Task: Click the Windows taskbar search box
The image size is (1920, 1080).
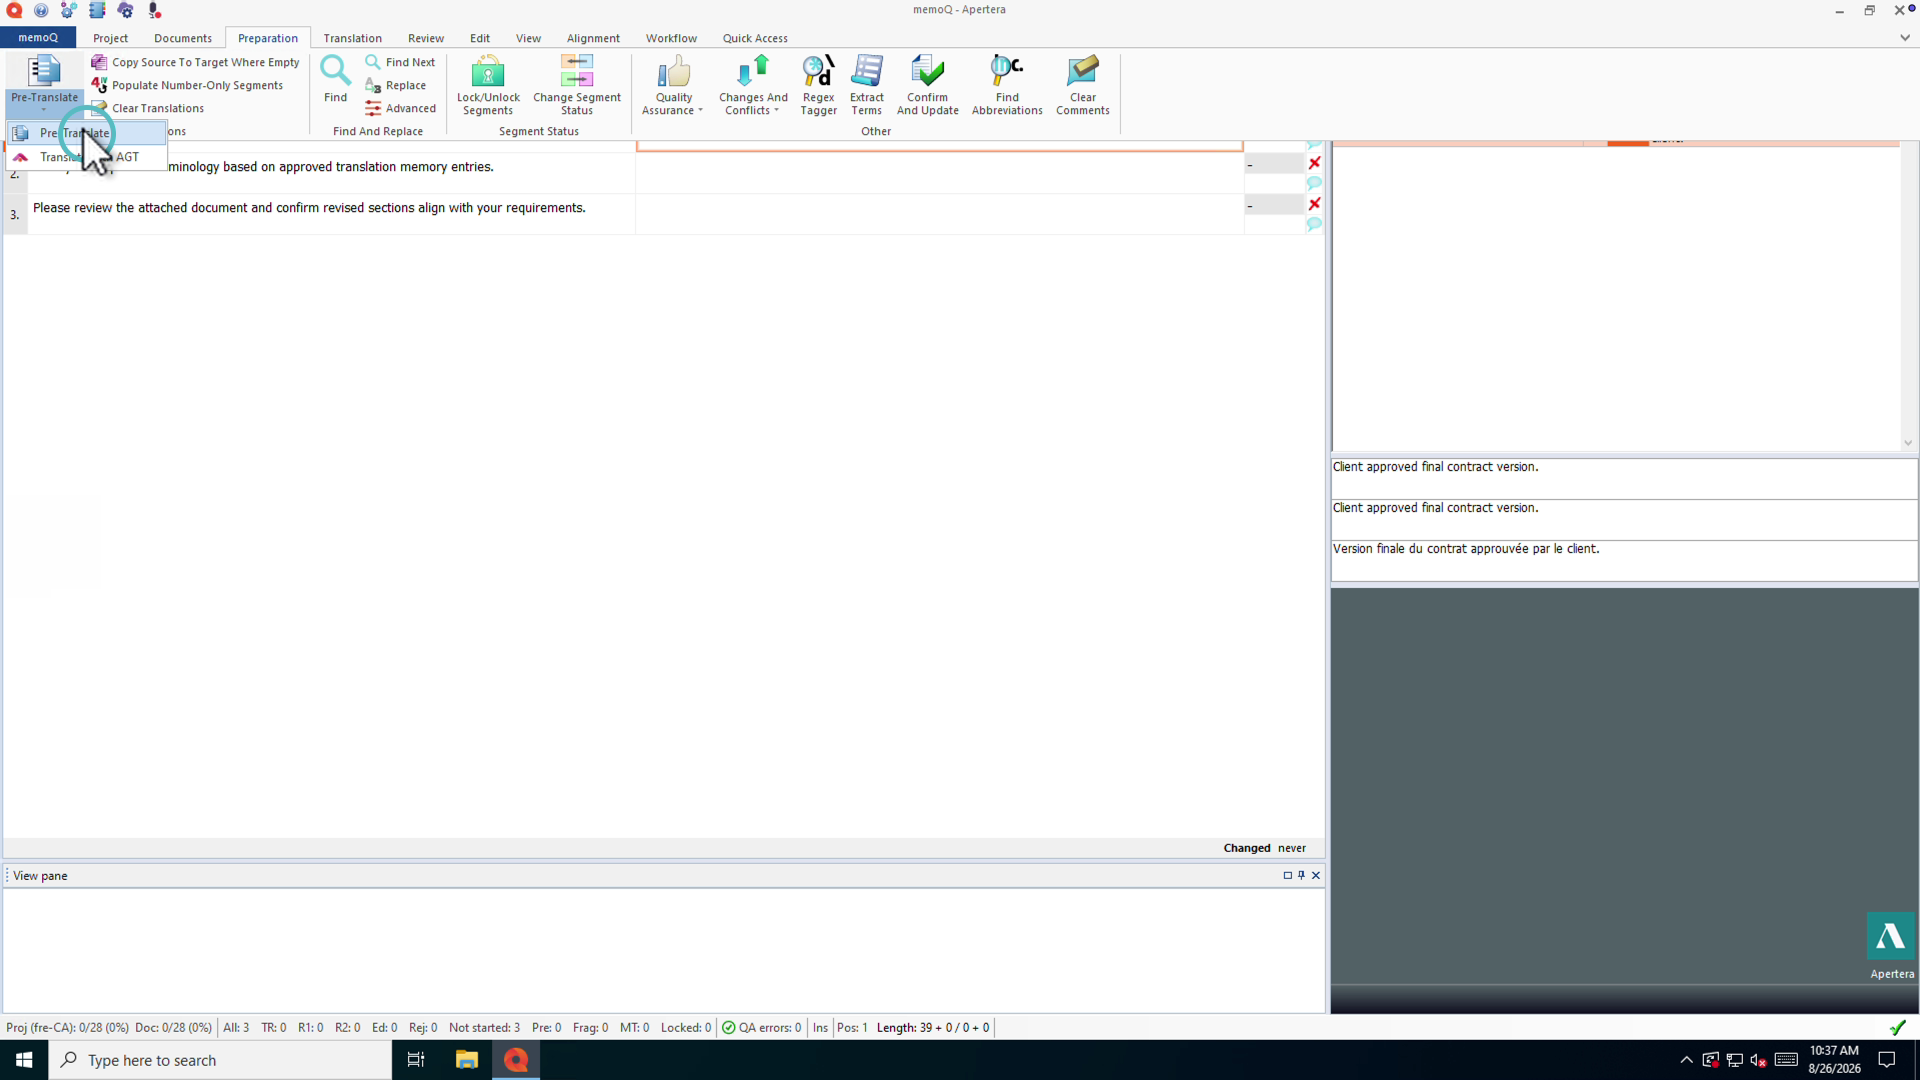Action: (x=220, y=1060)
